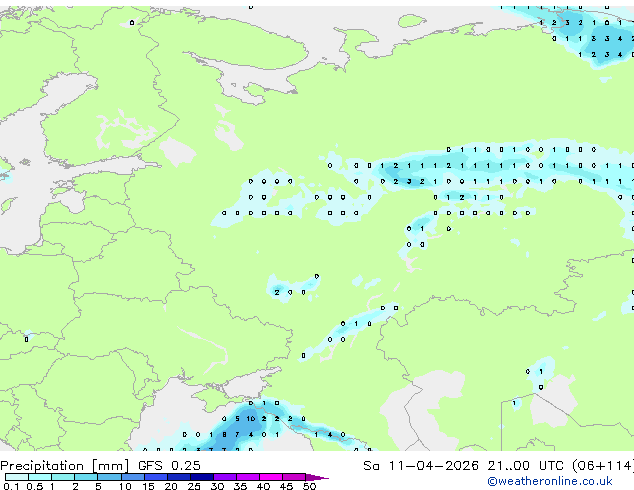Click the 20–25 mm dark blue swatch
This screenshot has width=634, height=490.
pos(178,477)
